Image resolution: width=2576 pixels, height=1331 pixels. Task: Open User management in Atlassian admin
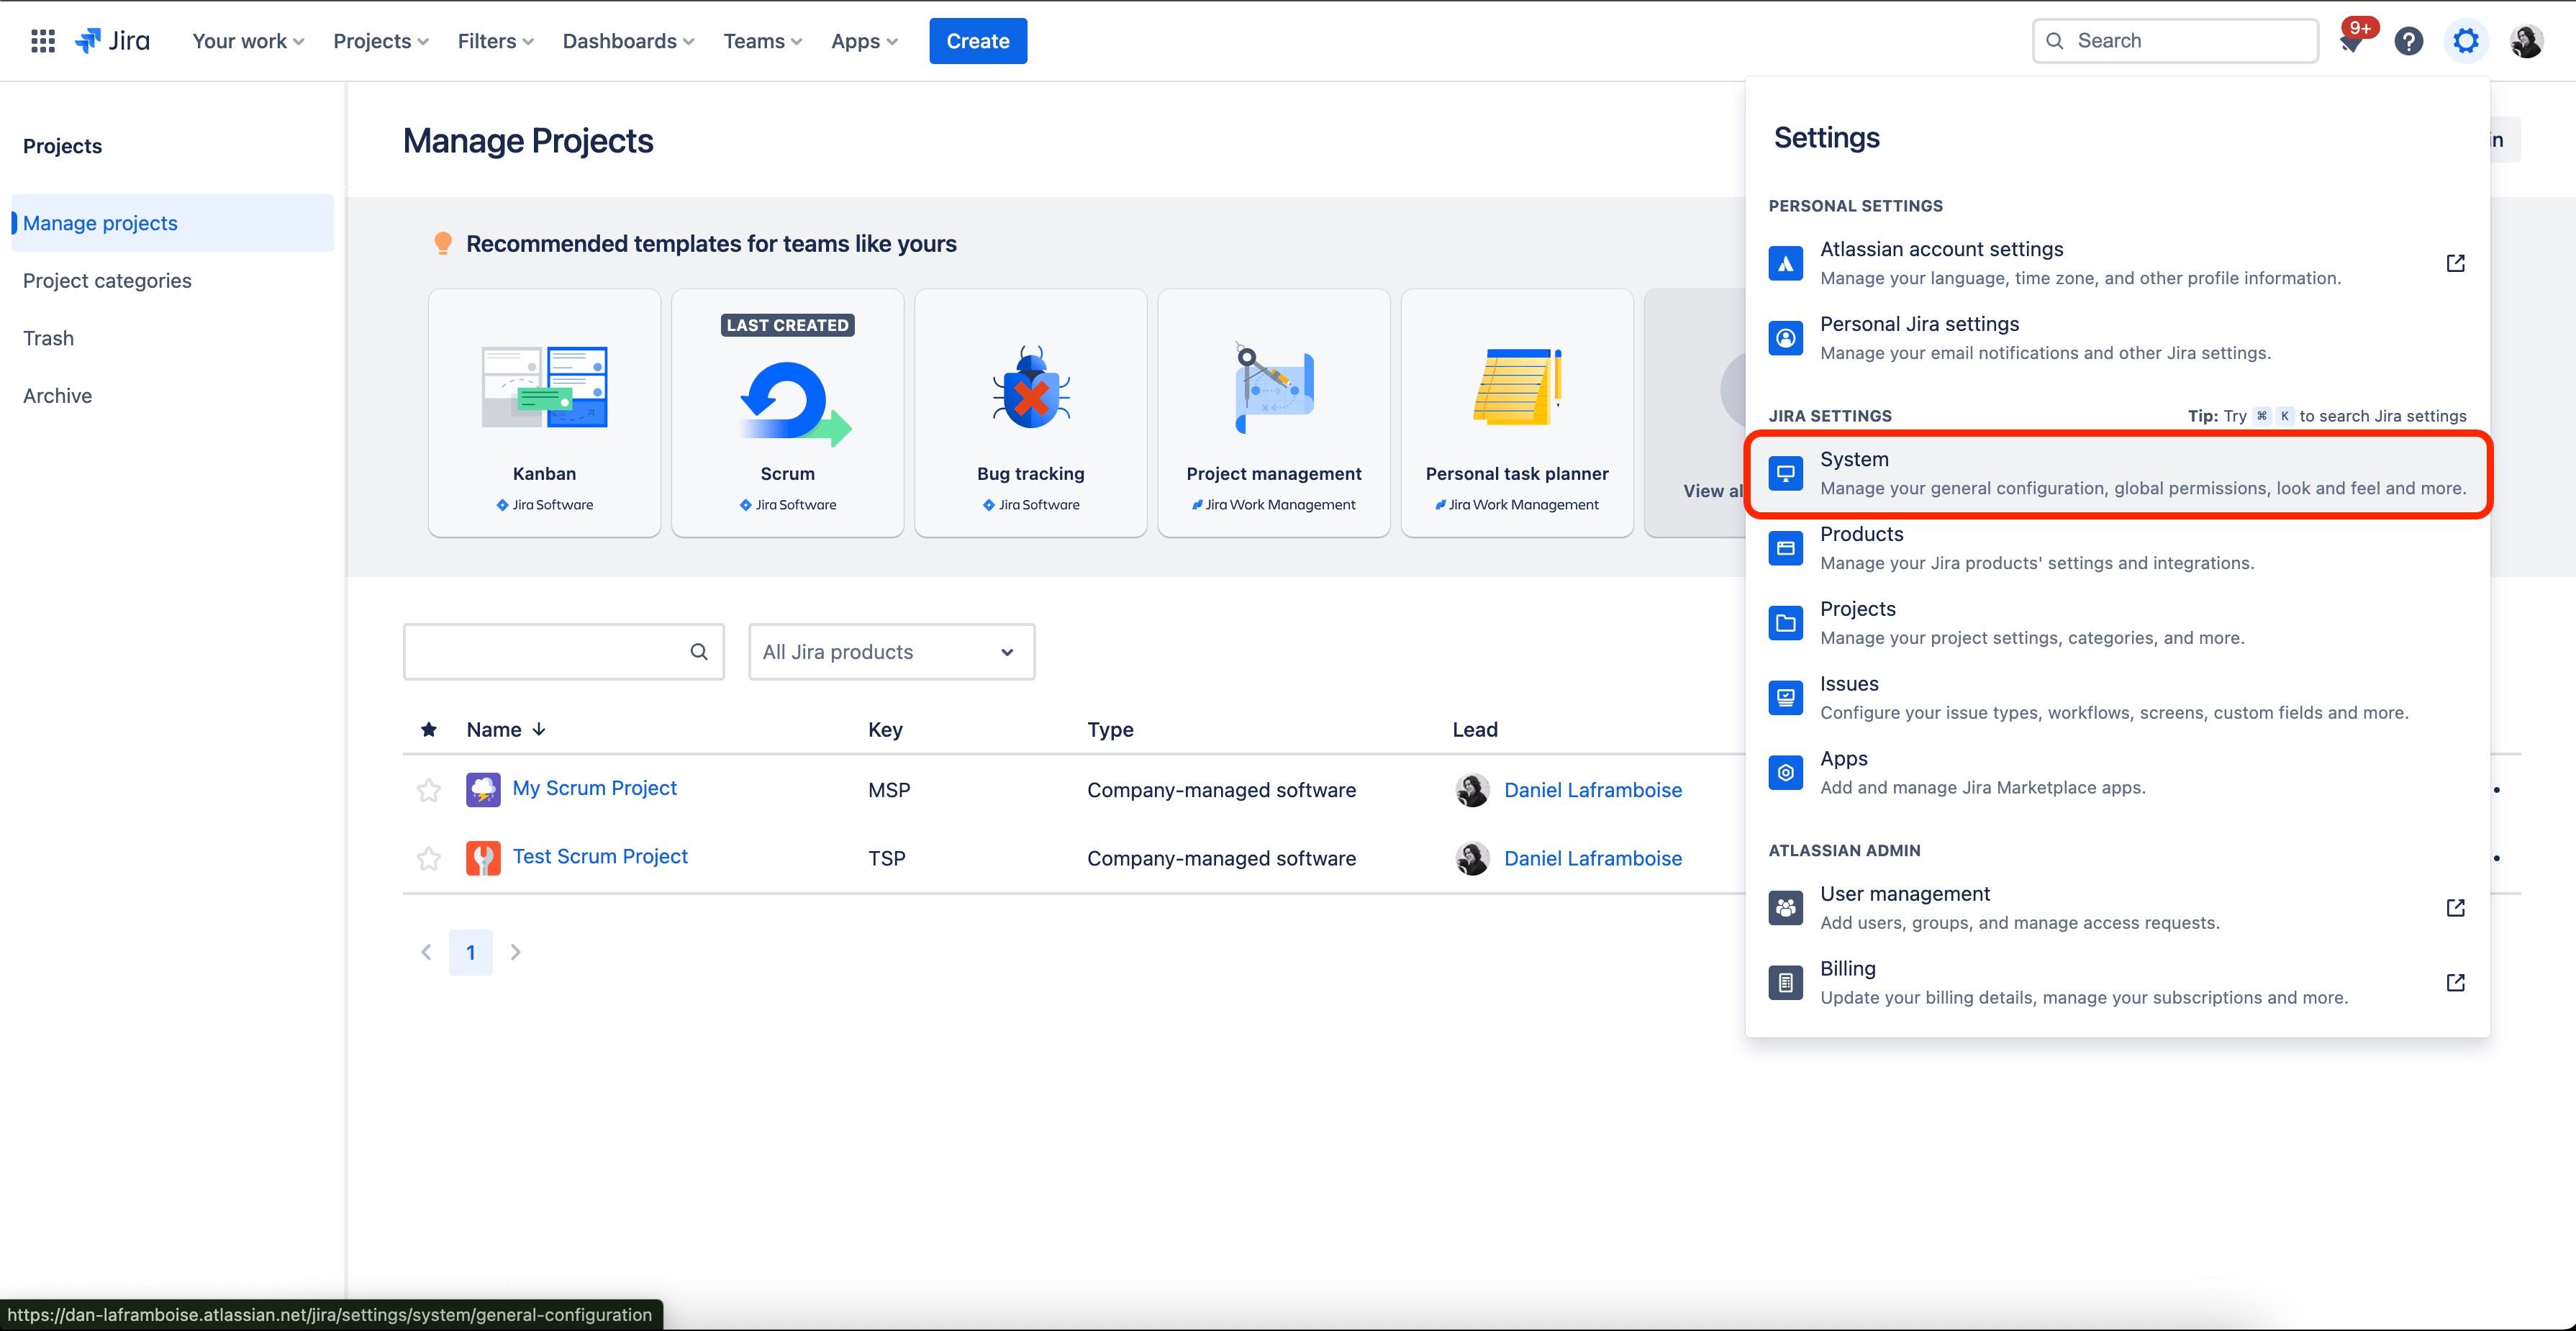pyautogui.click(x=2118, y=908)
